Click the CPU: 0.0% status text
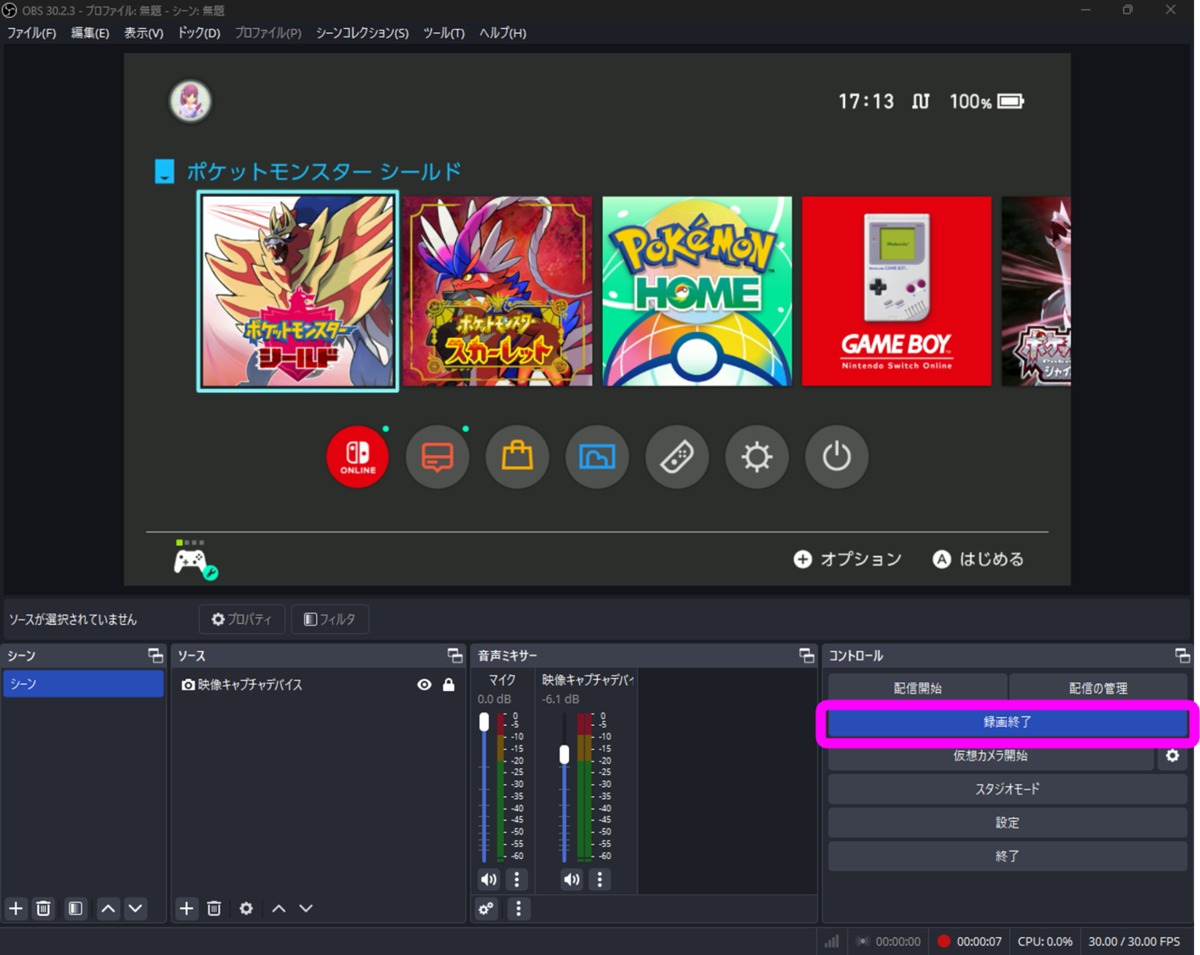The width and height of the screenshot is (1200, 955). tap(1045, 941)
